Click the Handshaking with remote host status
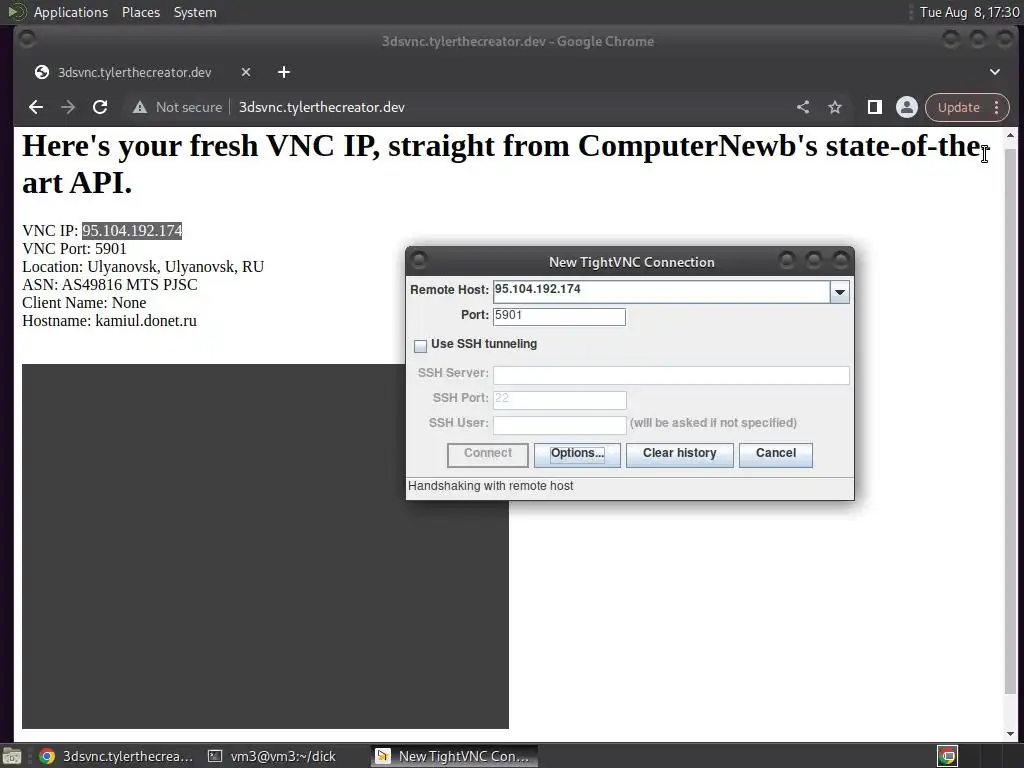This screenshot has width=1024, height=768. tap(490, 486)
